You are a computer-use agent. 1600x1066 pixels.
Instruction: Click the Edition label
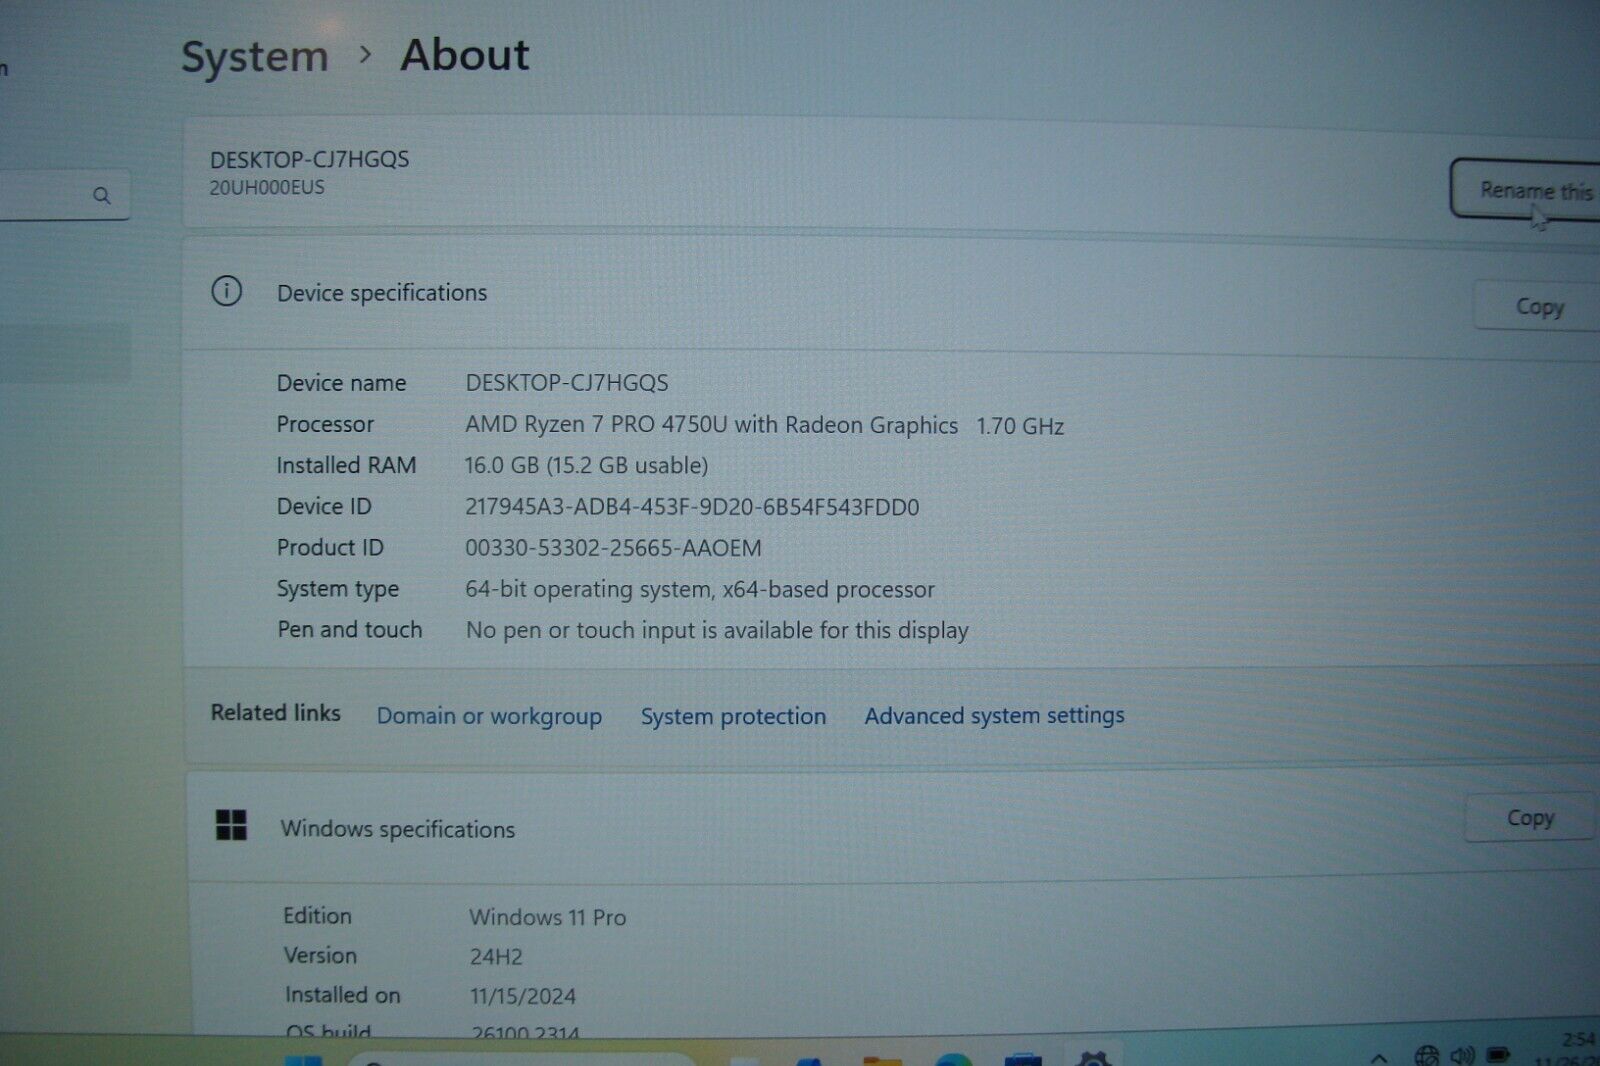pos(317,915)
